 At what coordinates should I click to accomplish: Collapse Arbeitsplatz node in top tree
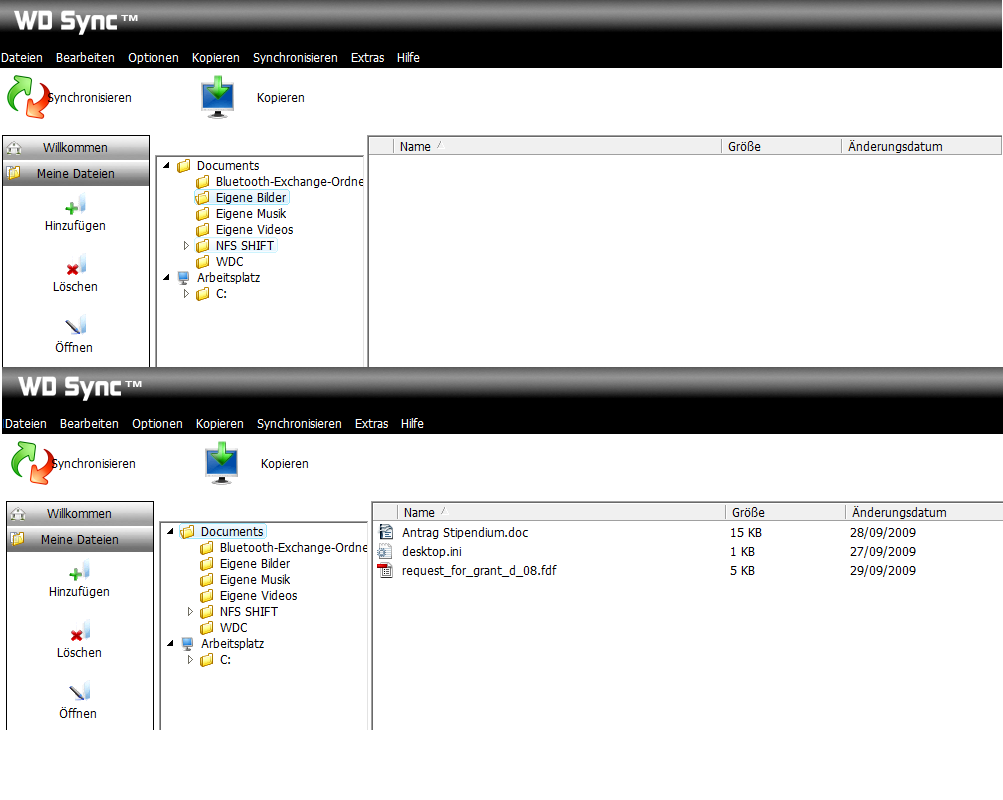click(x=166, y=277)
